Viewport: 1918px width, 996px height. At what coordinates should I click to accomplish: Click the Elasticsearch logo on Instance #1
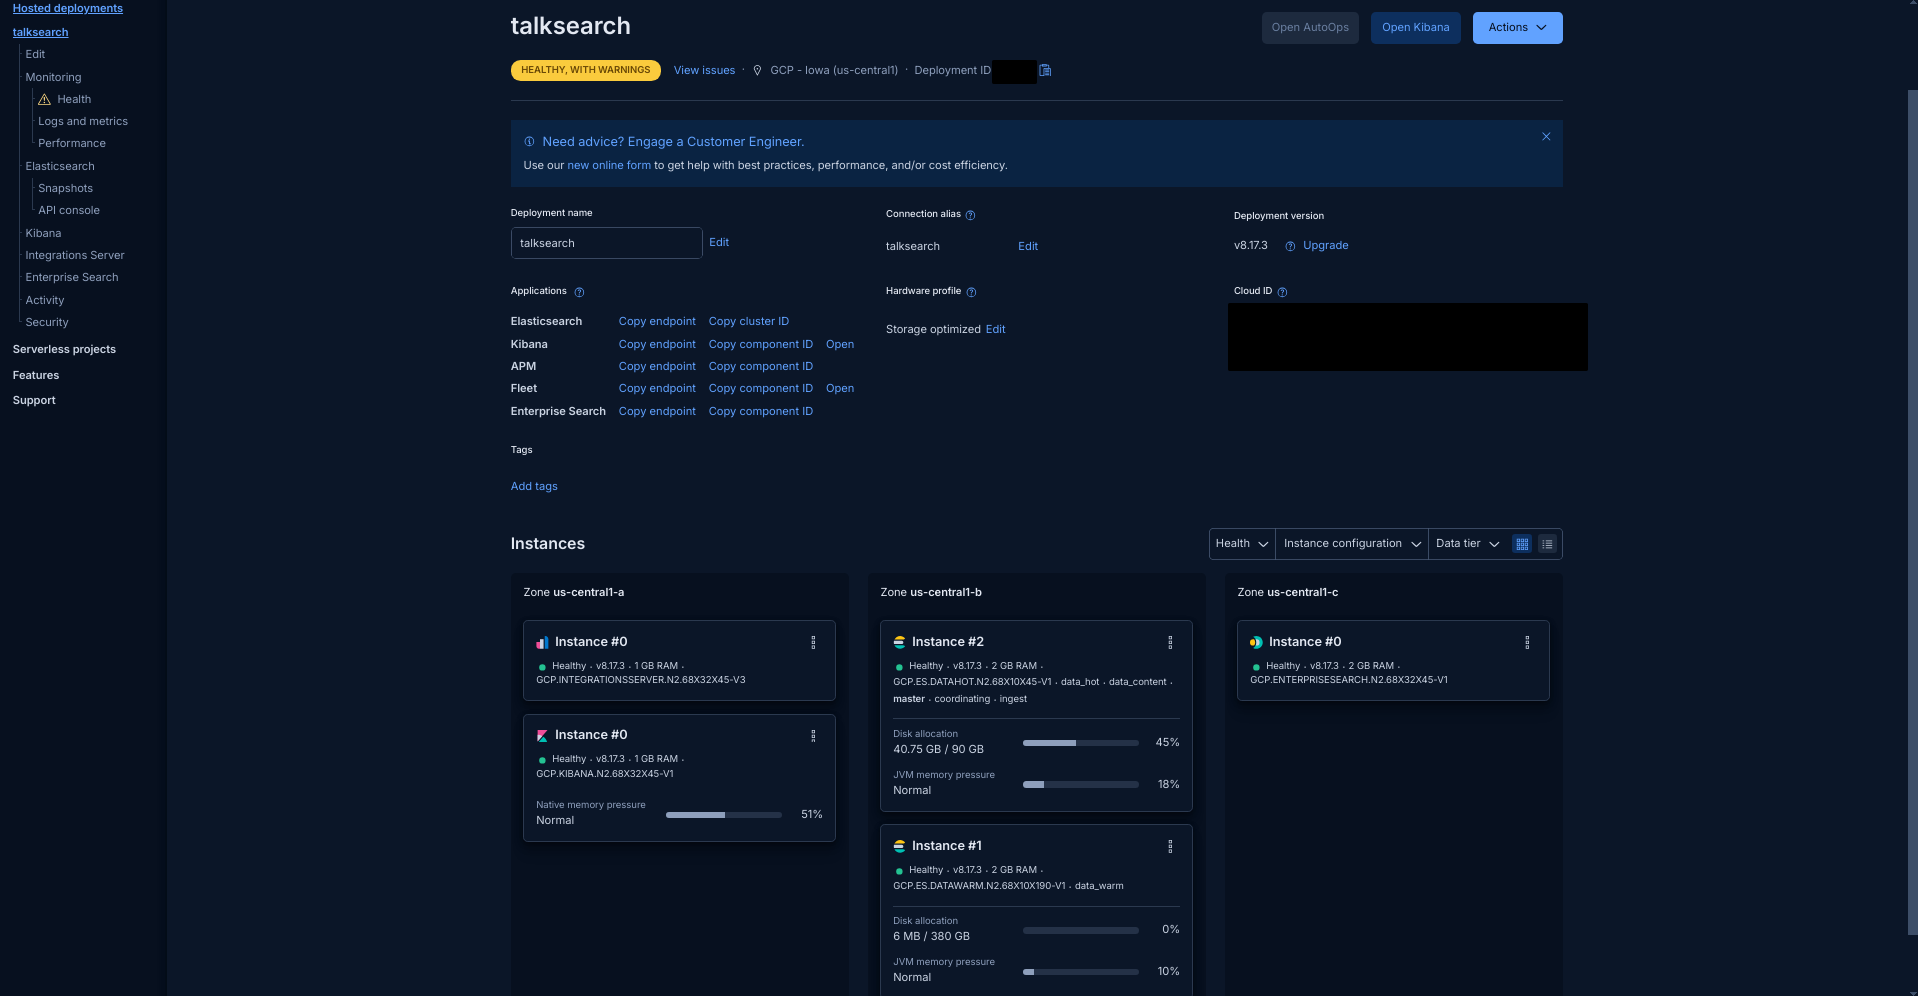[899, 847]
